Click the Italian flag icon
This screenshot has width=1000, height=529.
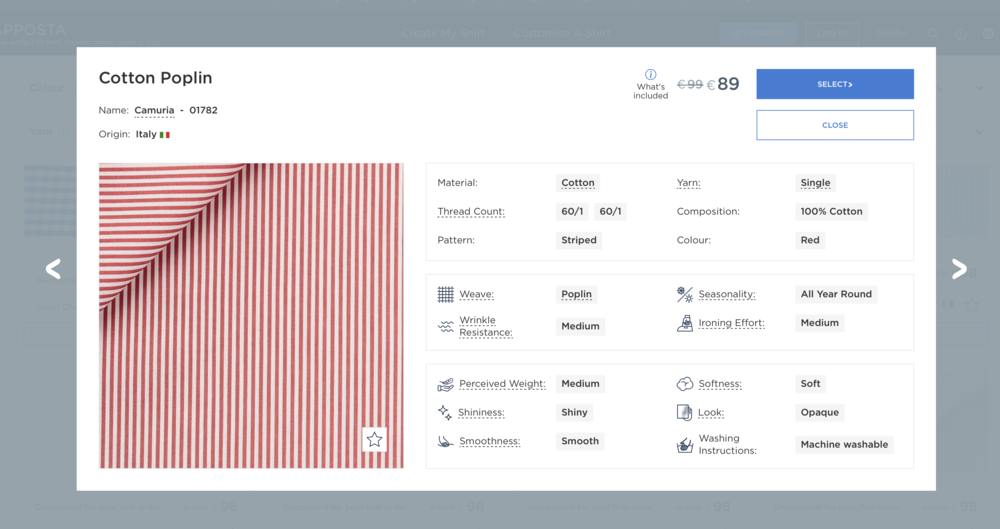coord(165,135)
